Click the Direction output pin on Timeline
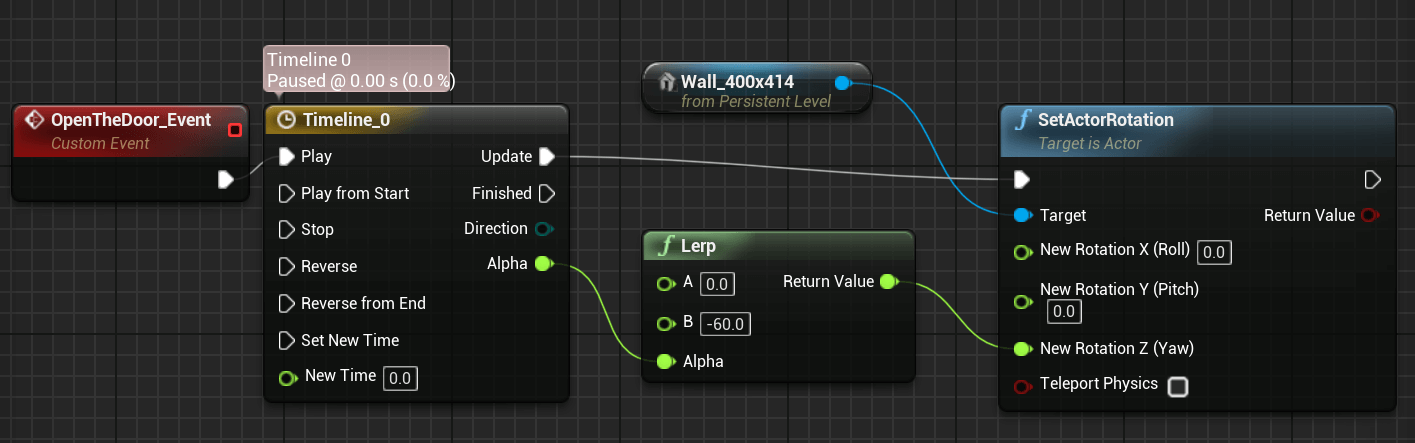The width and height of the screenshot is (1415, 443). (x=544, y=229)
